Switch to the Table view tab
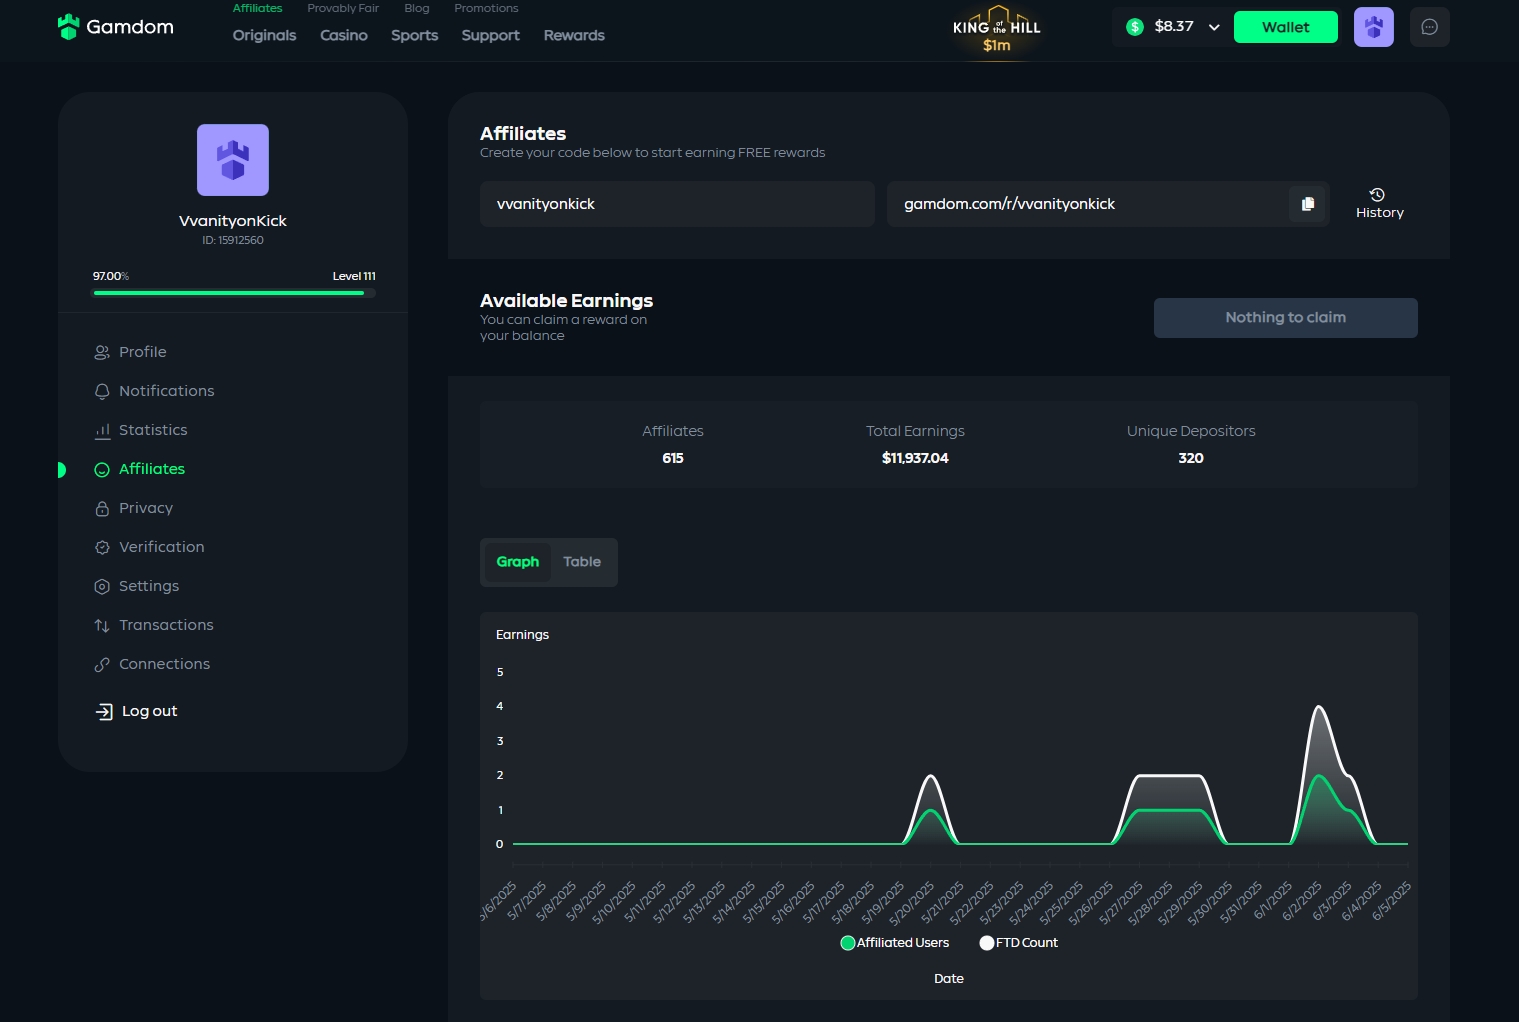 (x=582, y=562)
